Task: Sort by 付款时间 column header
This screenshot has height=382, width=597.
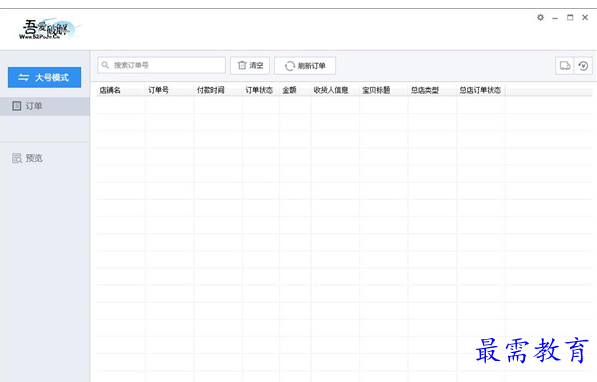Action: click(x=218, y=90)
